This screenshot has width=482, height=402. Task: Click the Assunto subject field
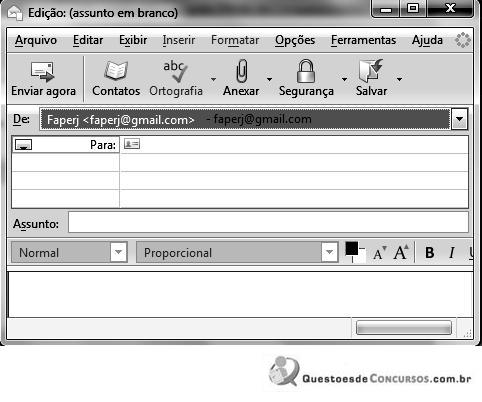[x=268, y=222]
